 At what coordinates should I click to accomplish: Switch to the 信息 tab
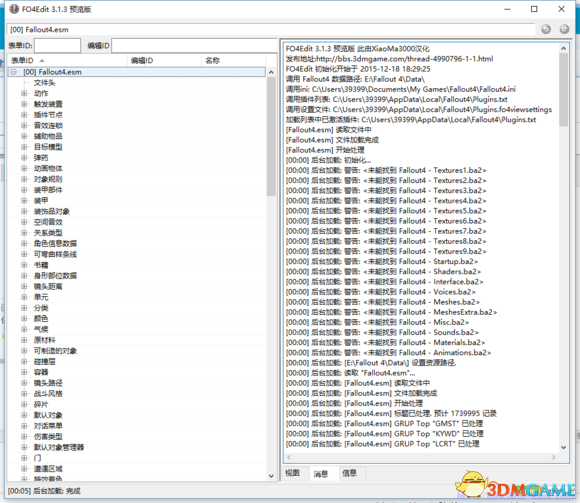[x=350, y=473]
